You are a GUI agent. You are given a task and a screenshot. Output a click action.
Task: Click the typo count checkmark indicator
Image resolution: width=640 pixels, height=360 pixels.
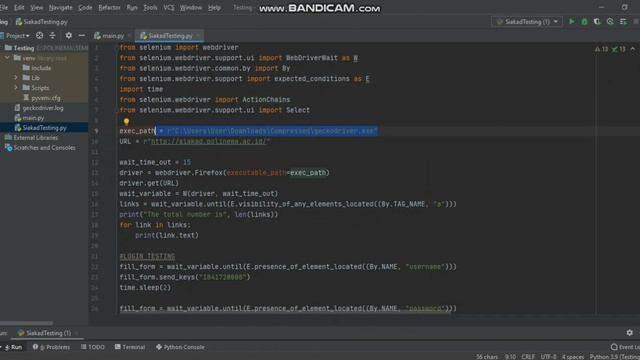618,49
